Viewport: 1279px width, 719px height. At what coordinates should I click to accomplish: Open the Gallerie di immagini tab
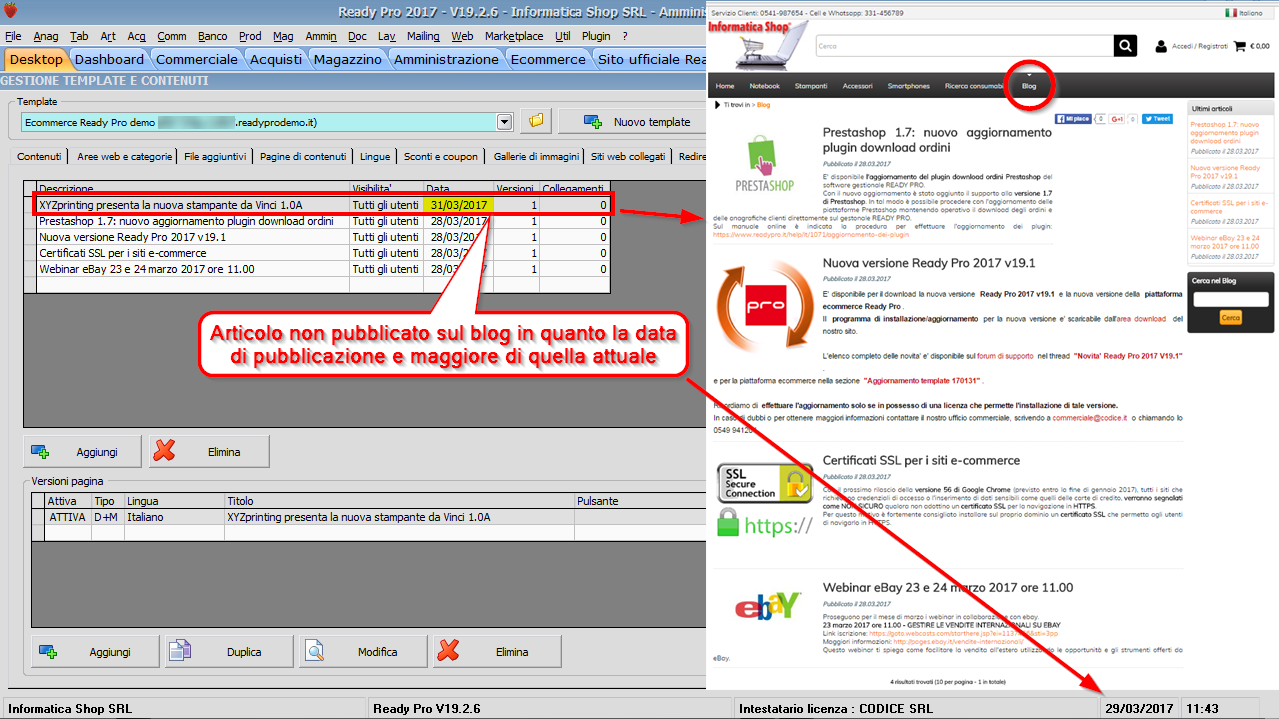tap(536, 156)
